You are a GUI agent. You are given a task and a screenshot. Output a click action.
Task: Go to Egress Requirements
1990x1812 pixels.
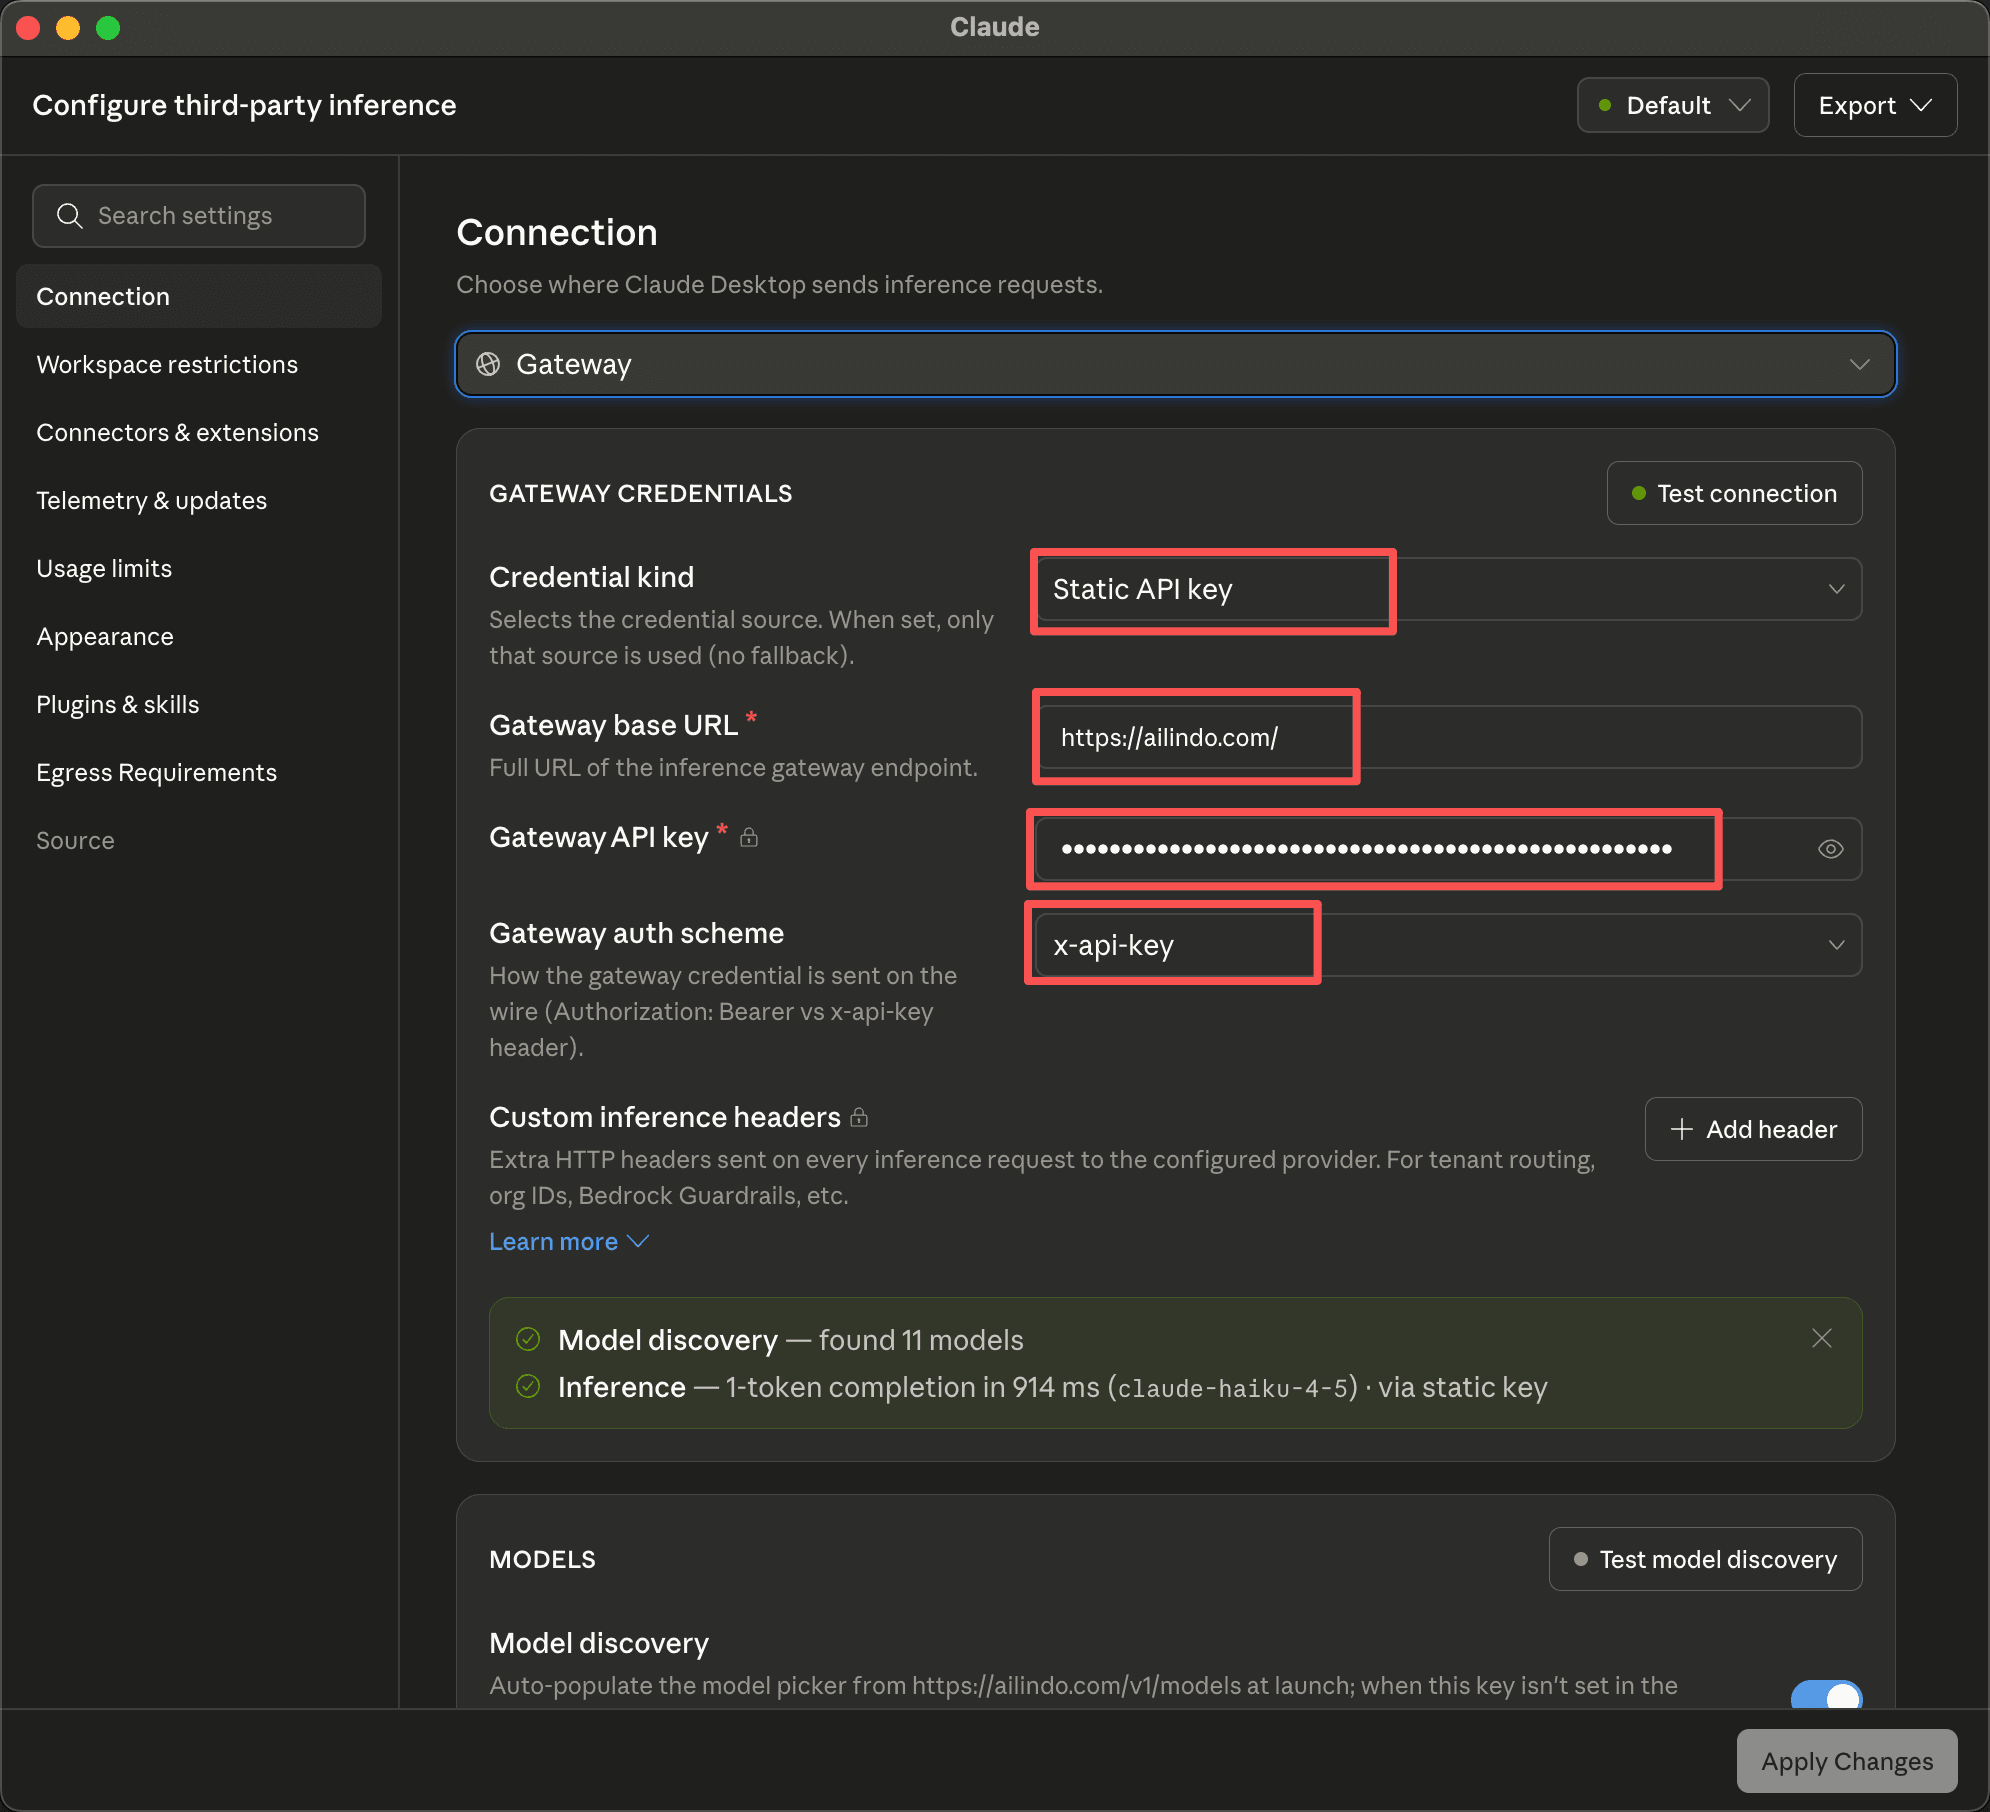(199, 772)
